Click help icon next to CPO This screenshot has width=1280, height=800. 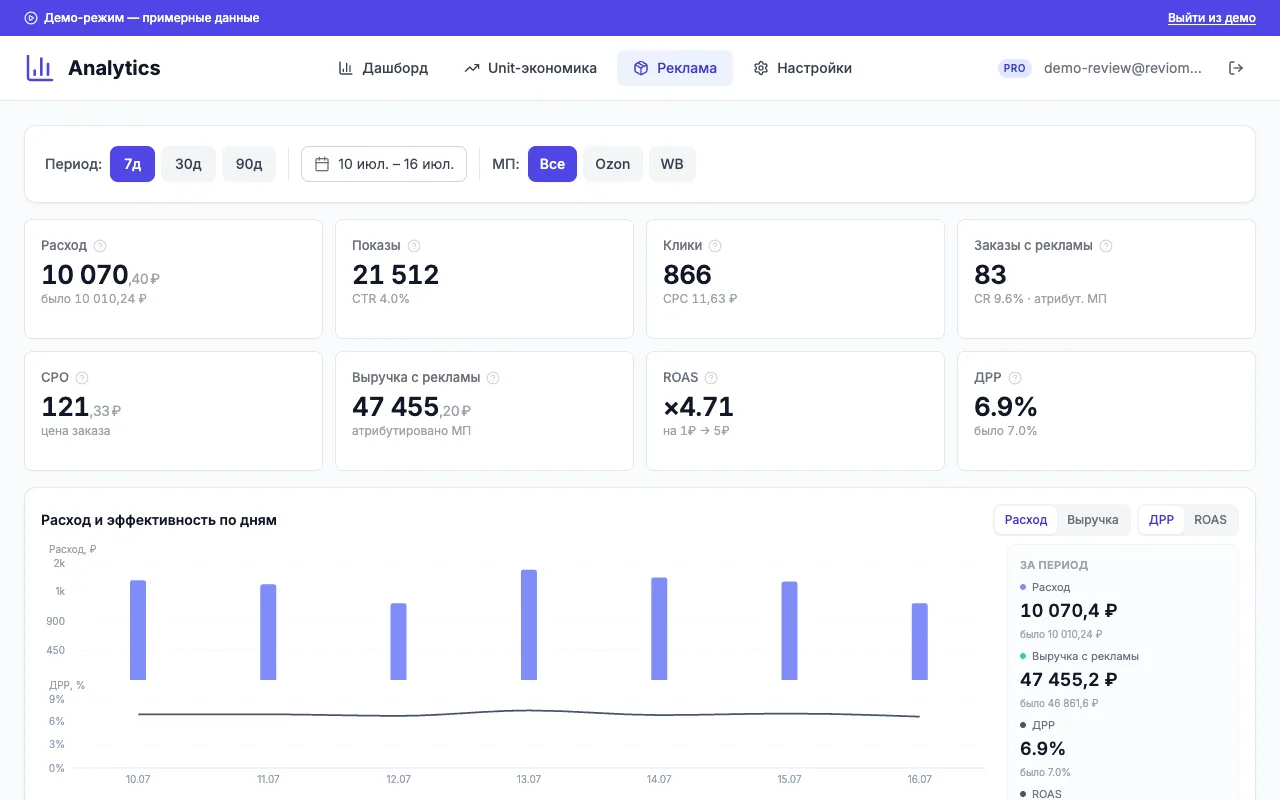coord(82,378)
